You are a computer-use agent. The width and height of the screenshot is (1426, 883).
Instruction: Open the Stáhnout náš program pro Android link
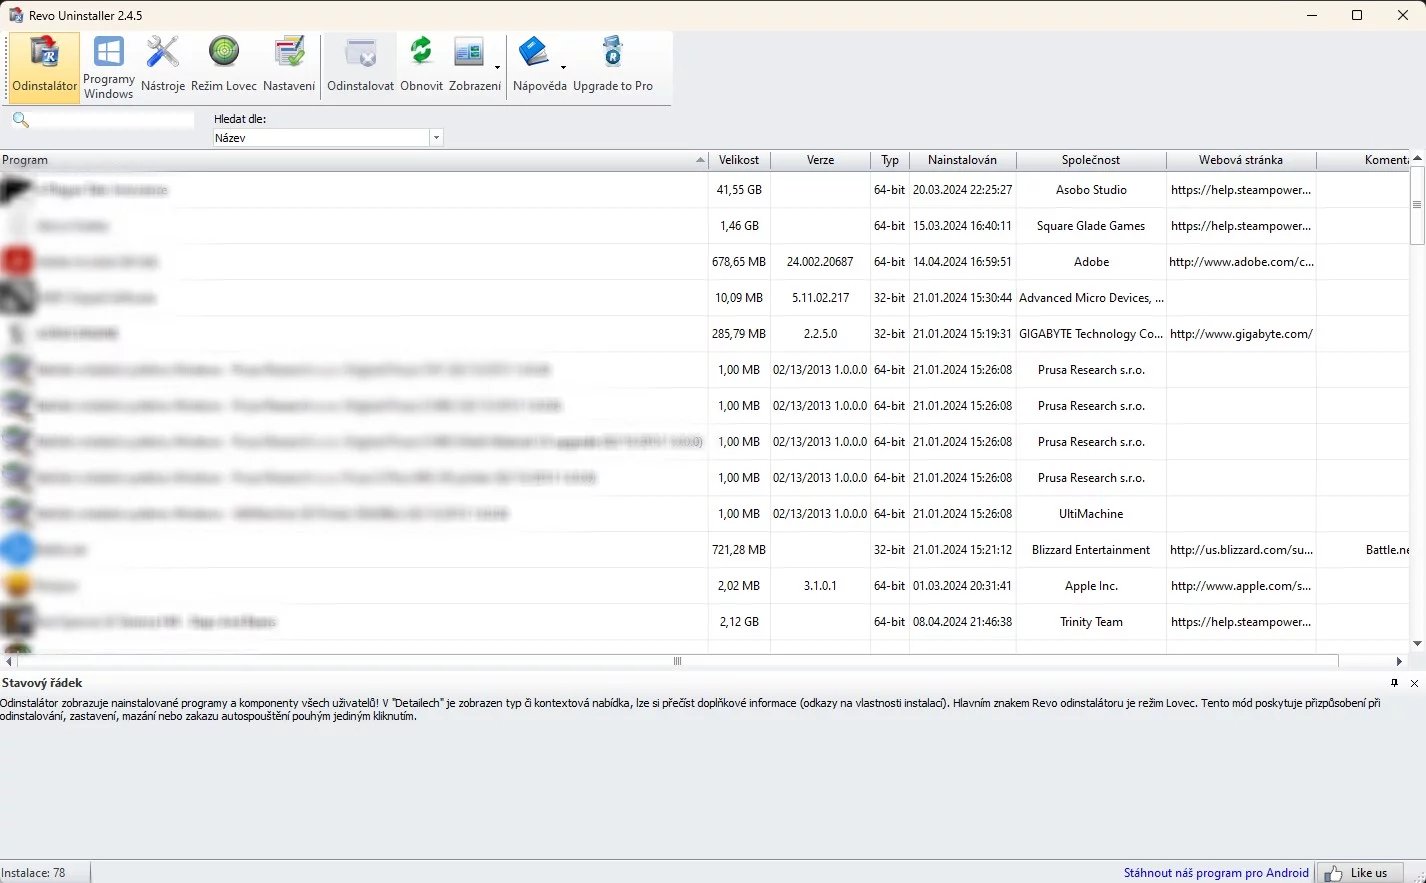coord(1216,873)
